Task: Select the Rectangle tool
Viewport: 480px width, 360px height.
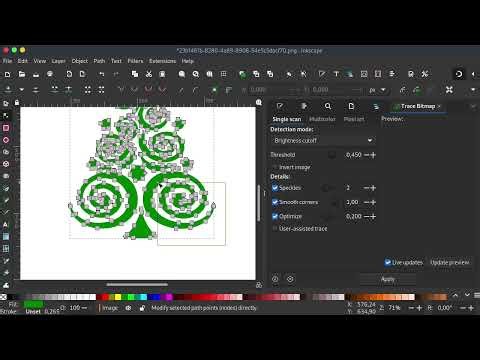Action: (x=6, y=128)
